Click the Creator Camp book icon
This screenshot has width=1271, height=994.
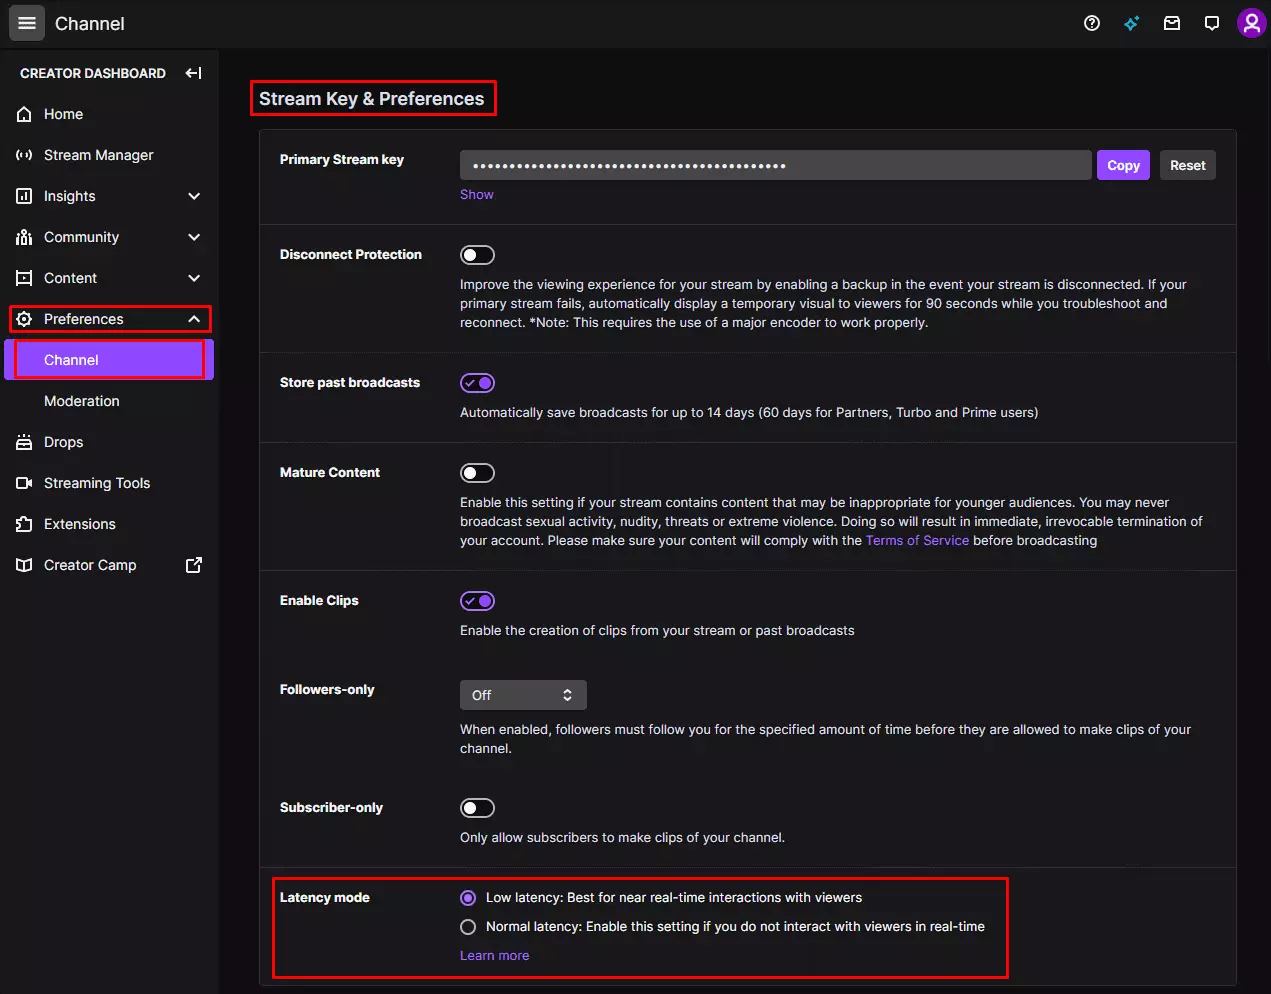click(x=24, y=565)
